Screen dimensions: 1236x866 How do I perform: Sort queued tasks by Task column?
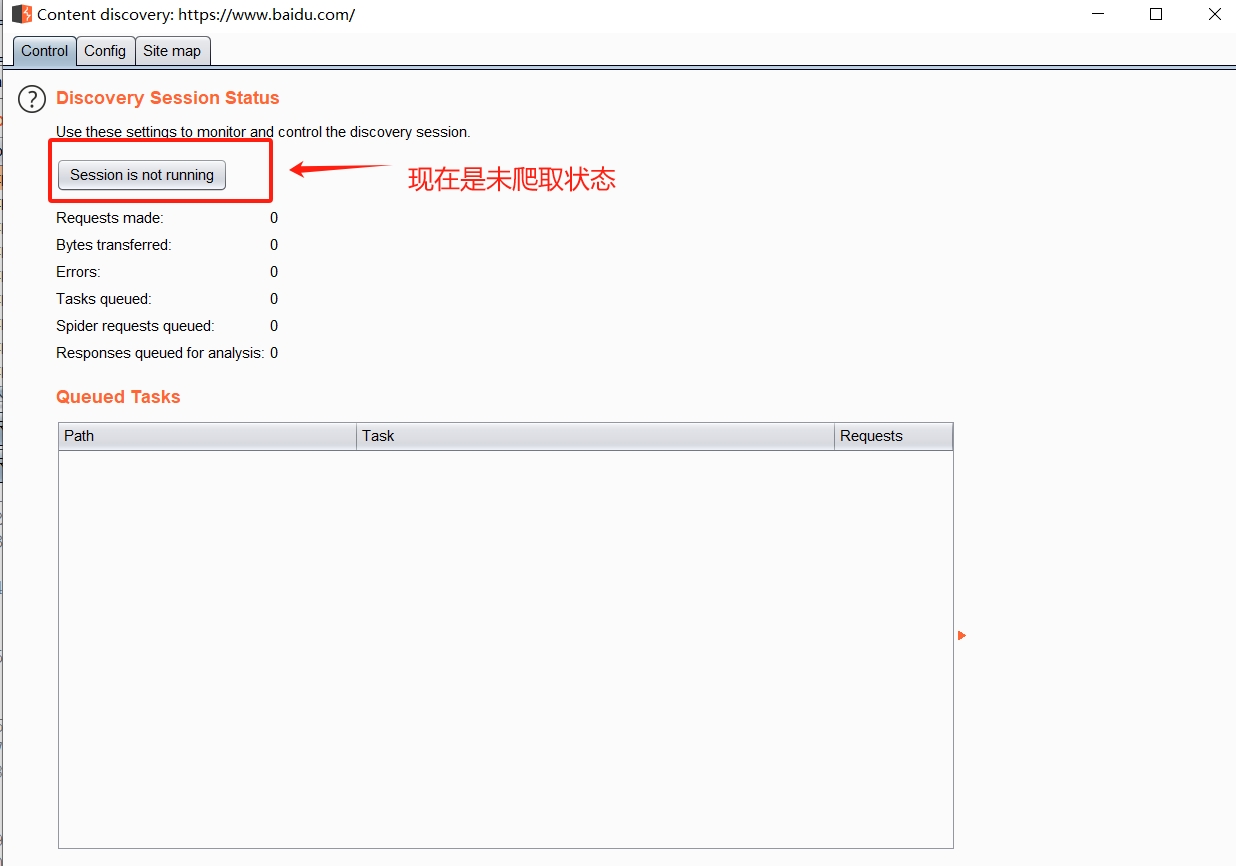pos(595,436)
